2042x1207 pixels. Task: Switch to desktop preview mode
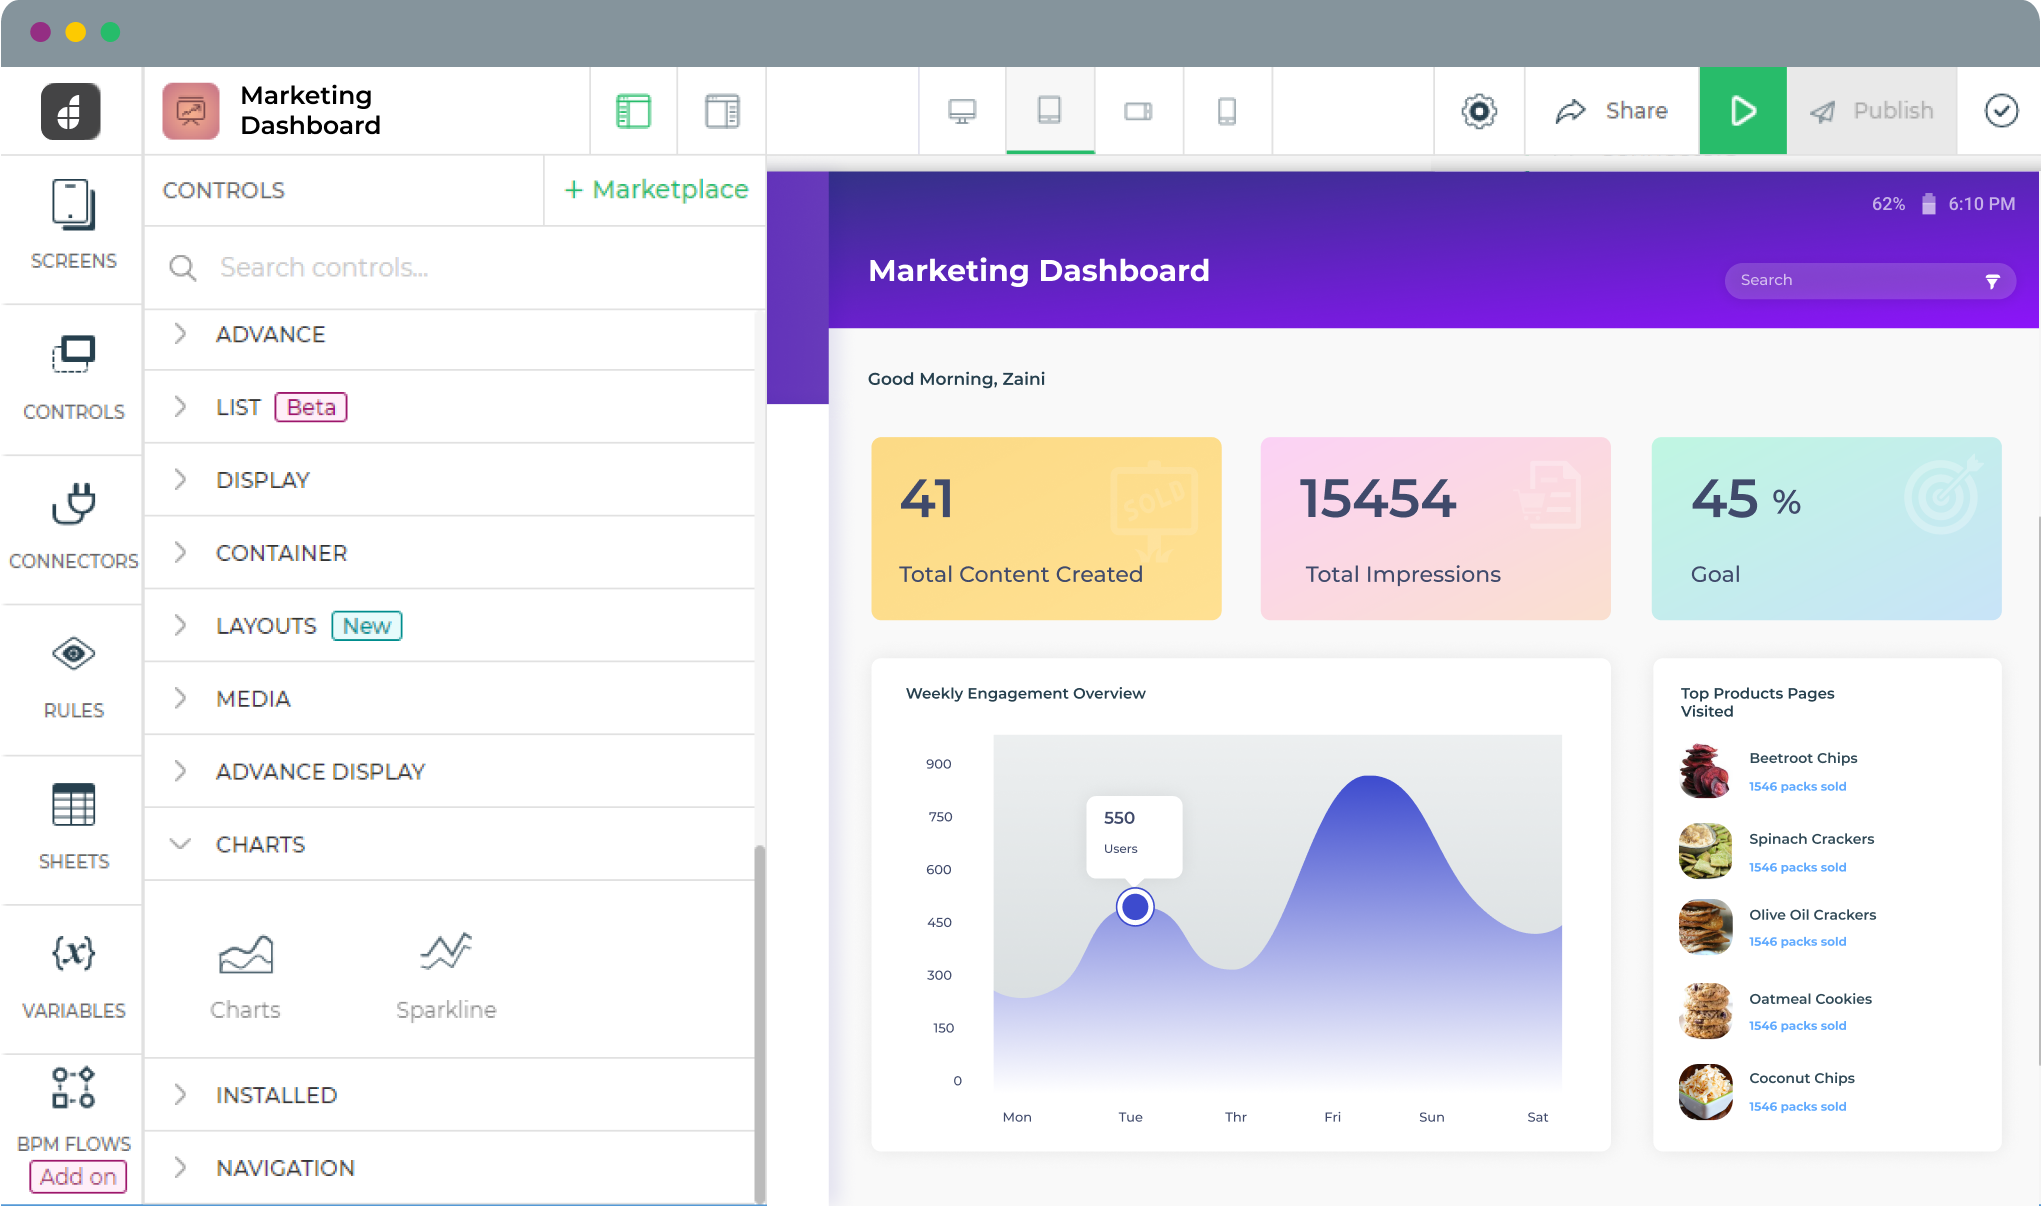point(961,109)
